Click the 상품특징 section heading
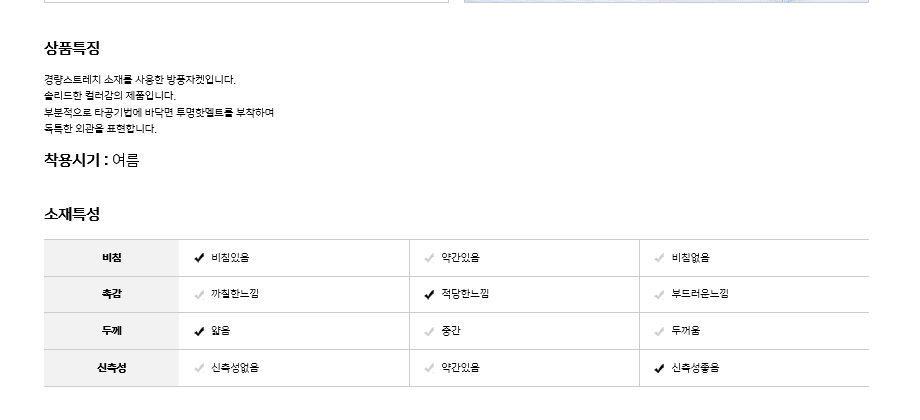 (72, 48)
